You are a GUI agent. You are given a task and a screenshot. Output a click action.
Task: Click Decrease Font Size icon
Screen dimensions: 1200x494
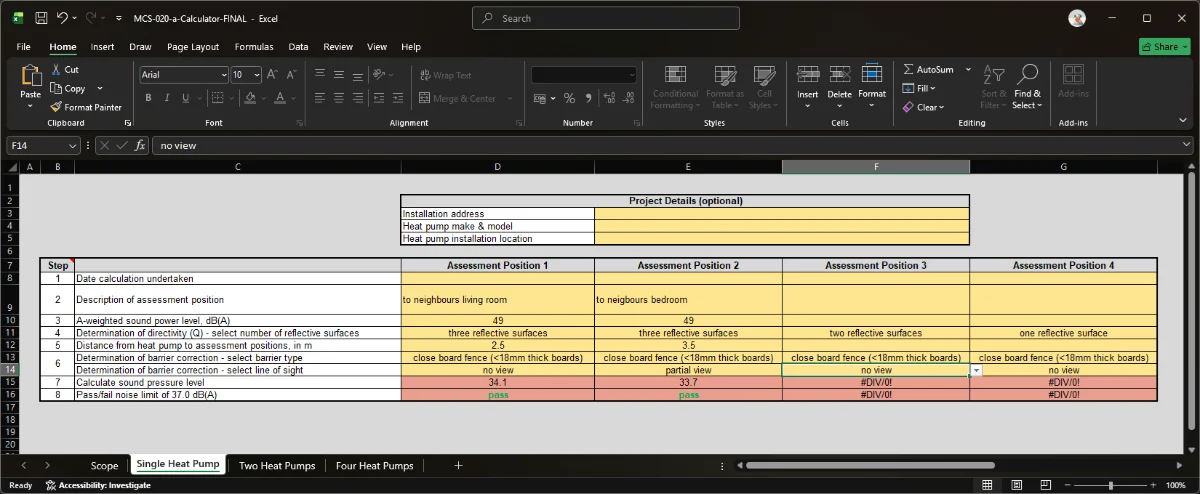point(291,75)
